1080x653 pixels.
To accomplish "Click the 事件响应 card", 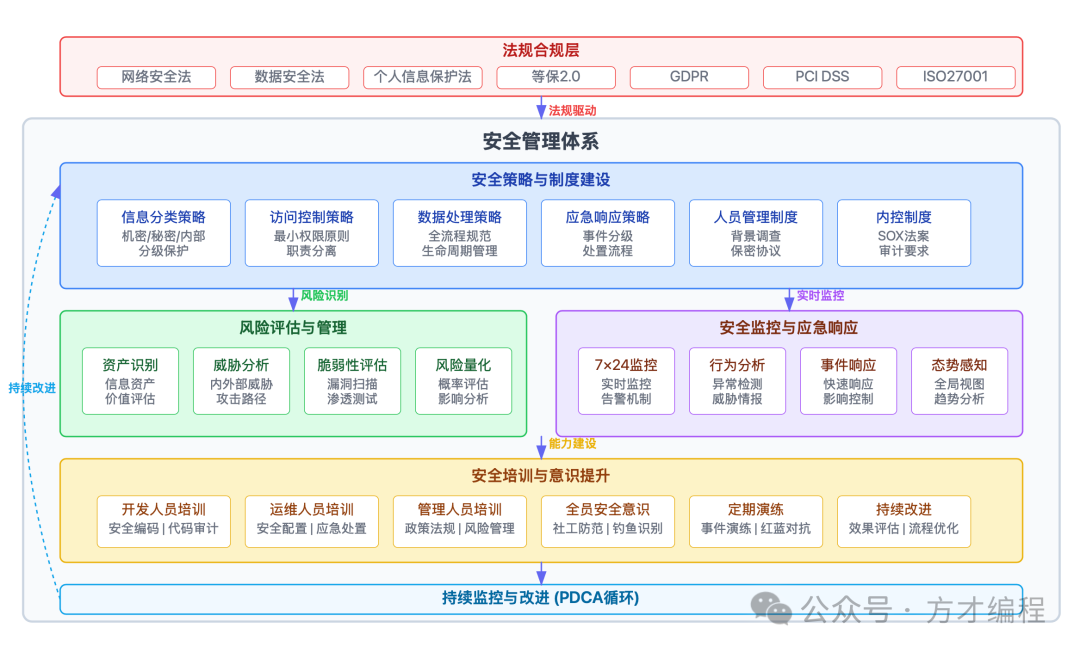I will coord(848,381).
